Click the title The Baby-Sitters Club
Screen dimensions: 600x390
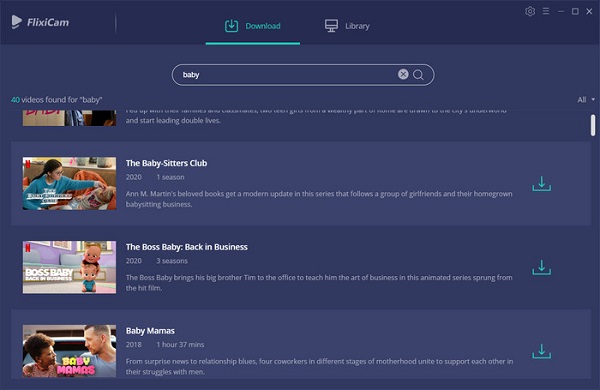tap(166, 163)
